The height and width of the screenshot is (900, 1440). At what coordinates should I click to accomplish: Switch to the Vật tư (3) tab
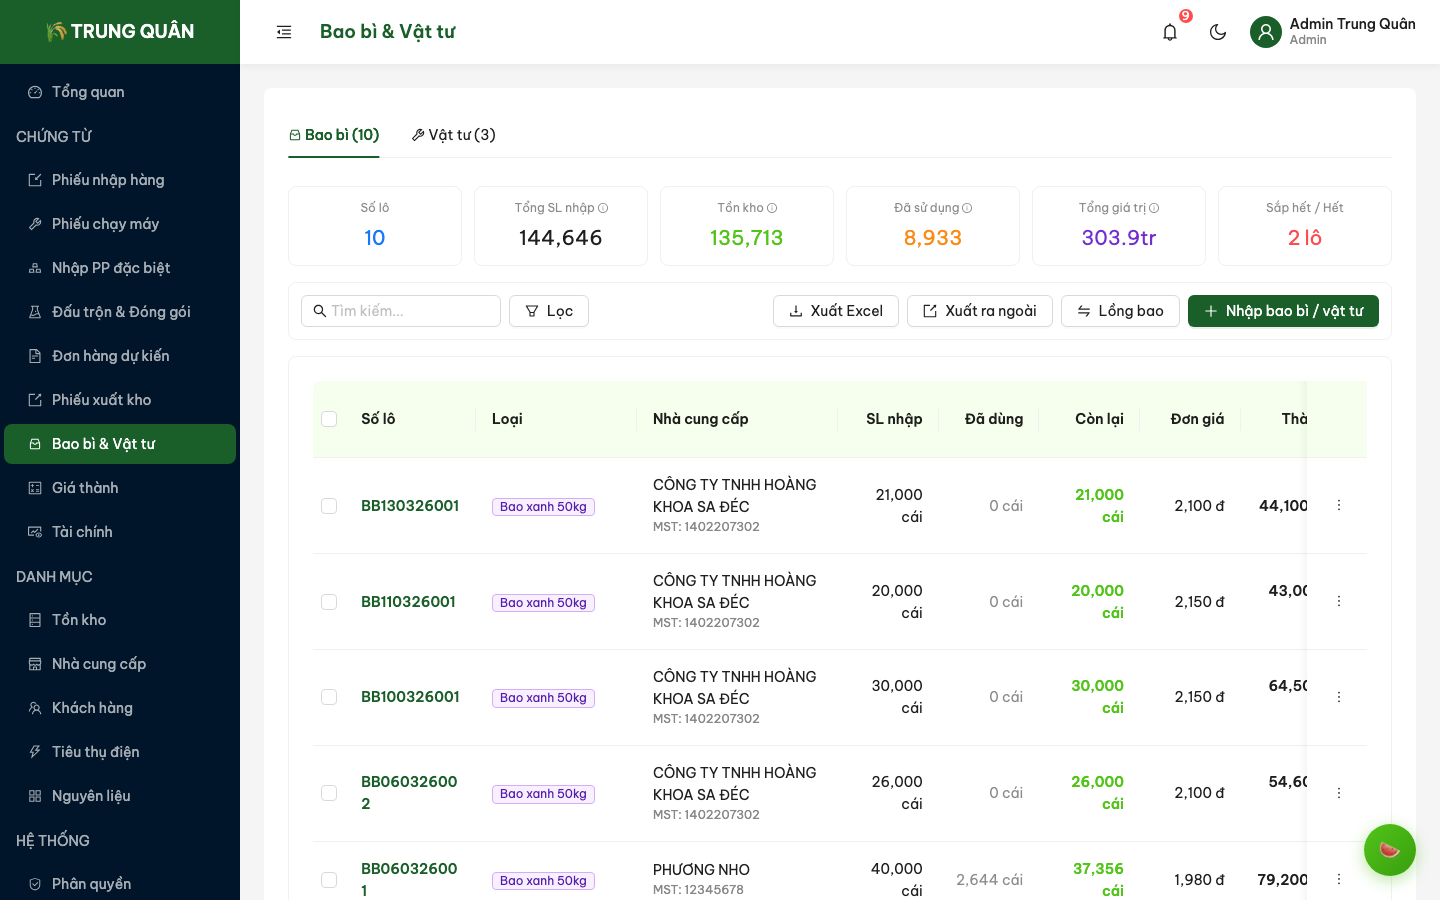click(x=453, y=135)
